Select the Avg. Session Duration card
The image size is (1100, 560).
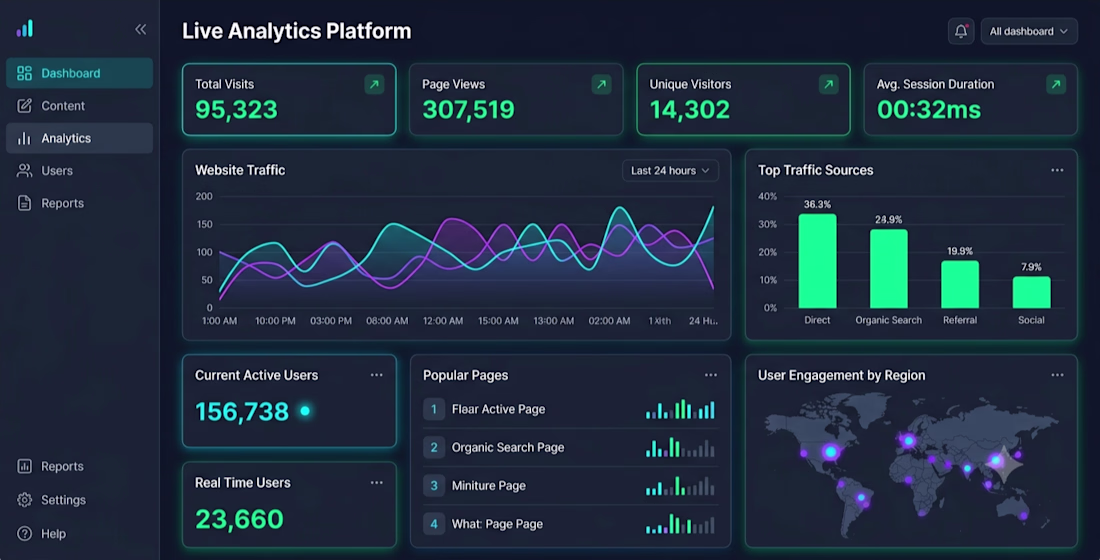point(971,100)
